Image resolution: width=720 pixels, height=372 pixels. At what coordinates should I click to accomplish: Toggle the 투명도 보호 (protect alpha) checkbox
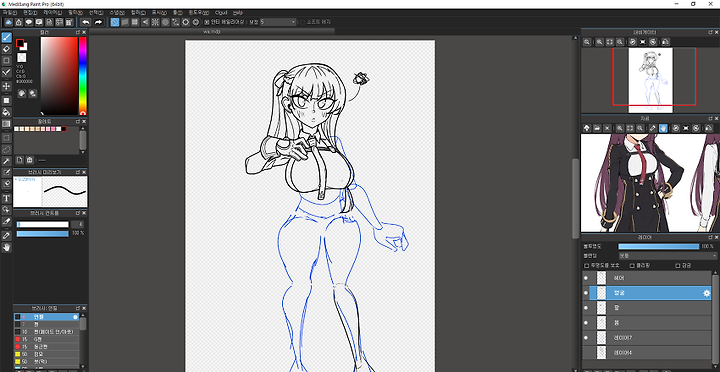586,265
